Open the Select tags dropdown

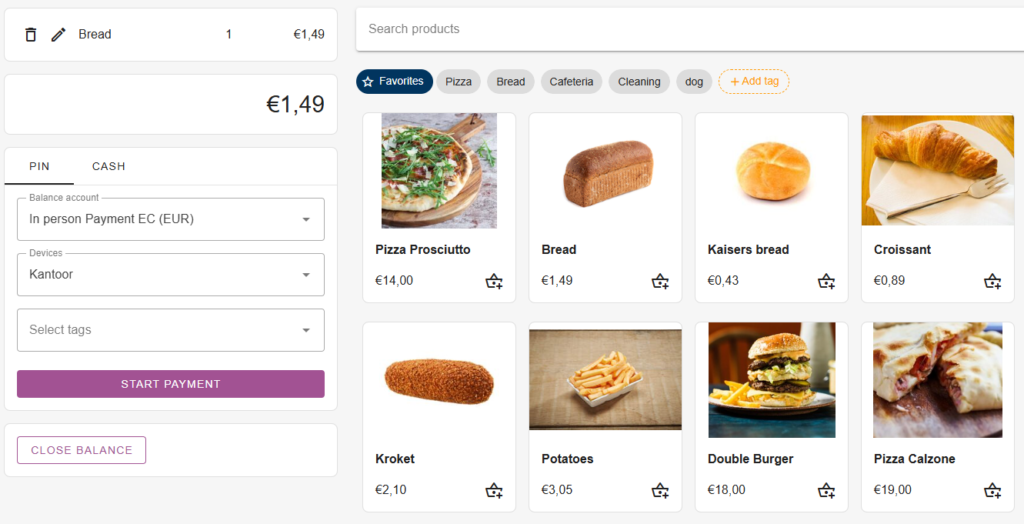coord(171,330)
